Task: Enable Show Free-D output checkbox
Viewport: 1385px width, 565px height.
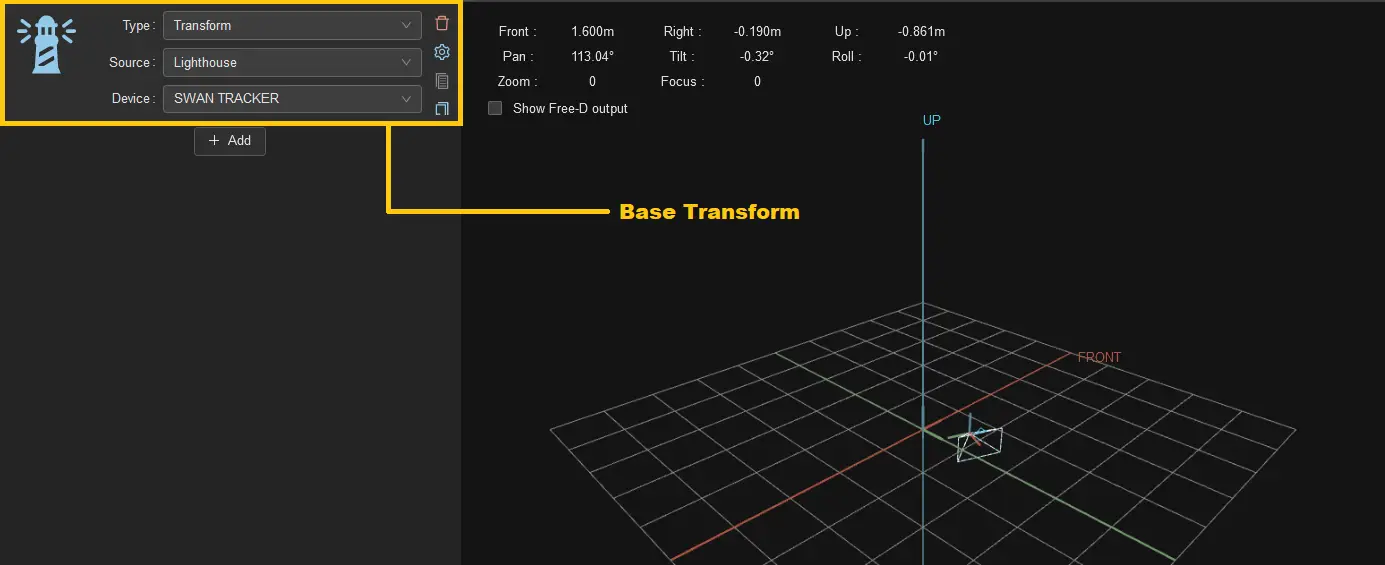Action: click(495, 108)
